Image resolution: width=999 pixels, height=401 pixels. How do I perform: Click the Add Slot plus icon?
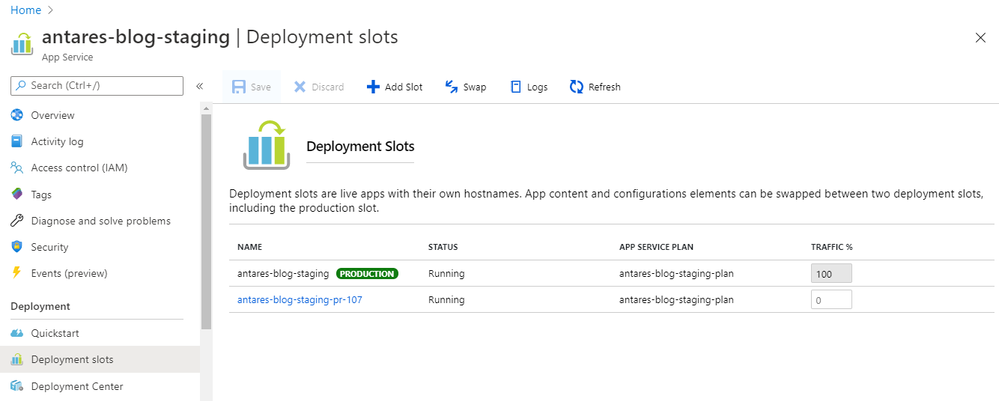coord(373,87)
